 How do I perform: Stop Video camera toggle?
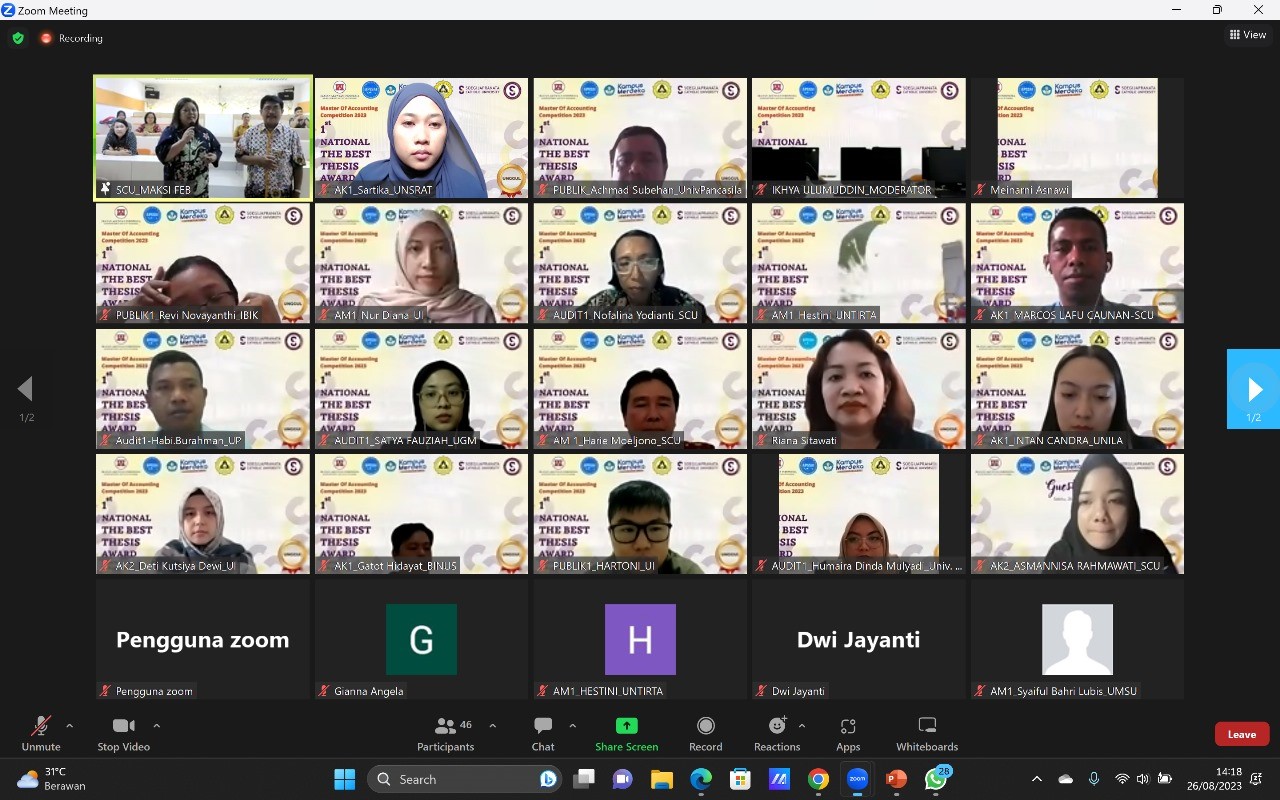click(123, 727)
